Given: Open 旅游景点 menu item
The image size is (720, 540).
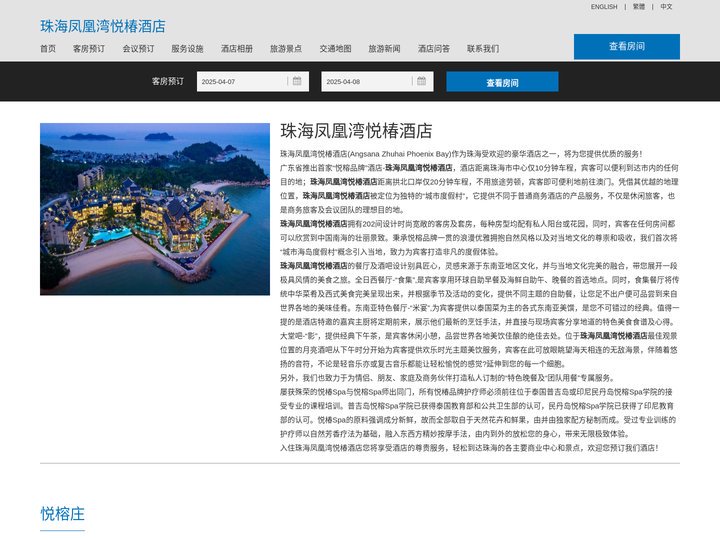Looking at the screenshot, I should [x=286, y=49].
